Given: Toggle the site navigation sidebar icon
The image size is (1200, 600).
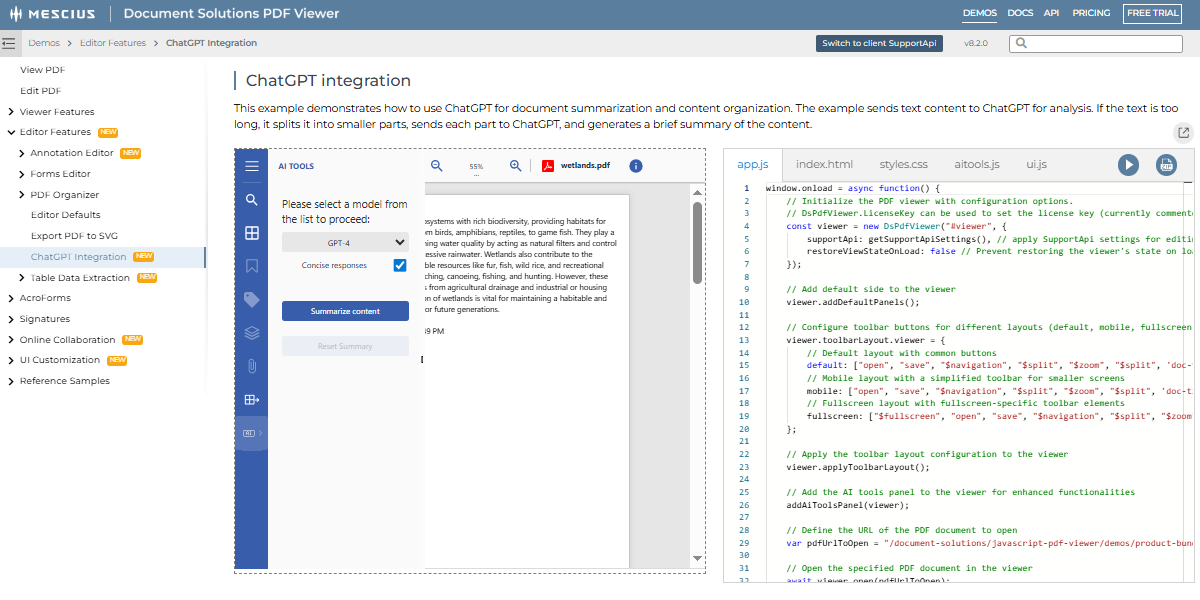Looking at the screenshot, I should [9, 43].
